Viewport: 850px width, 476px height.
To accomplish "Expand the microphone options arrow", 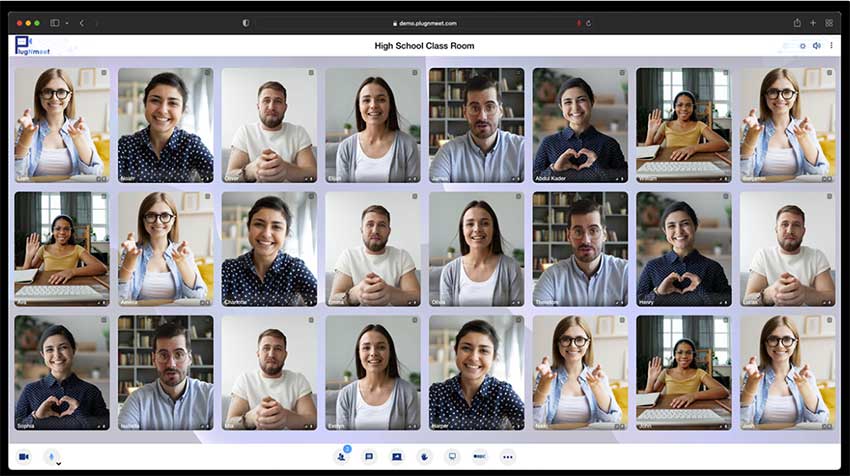I will tap(59, 463).
